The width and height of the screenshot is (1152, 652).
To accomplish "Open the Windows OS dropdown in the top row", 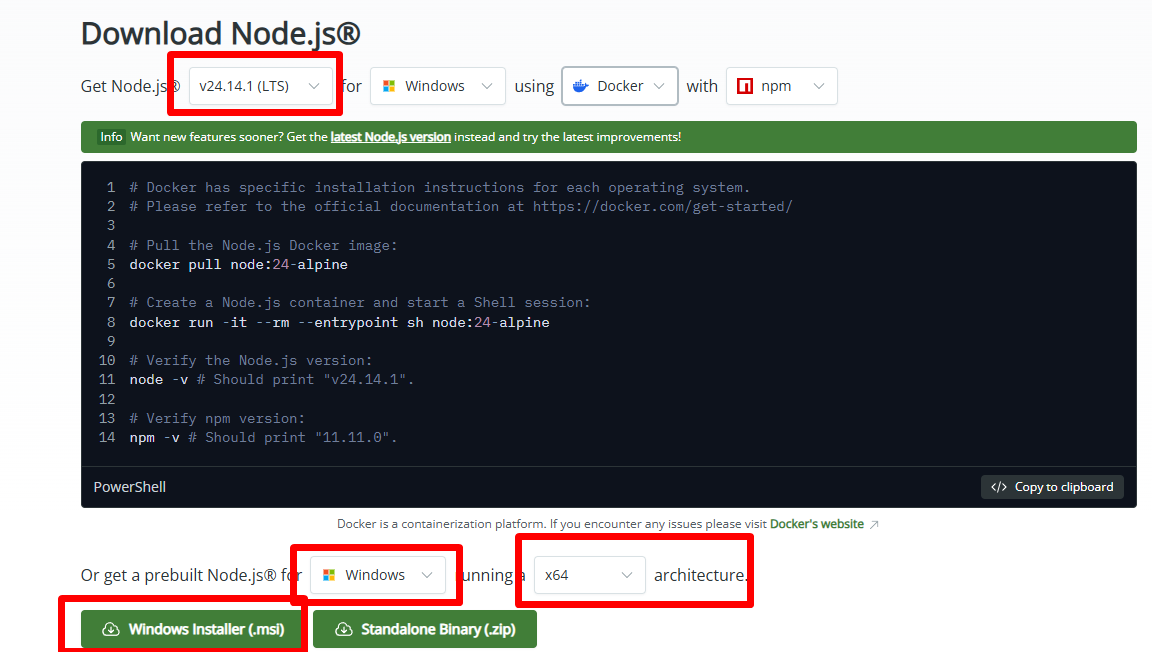I will (x=437, y=86).
